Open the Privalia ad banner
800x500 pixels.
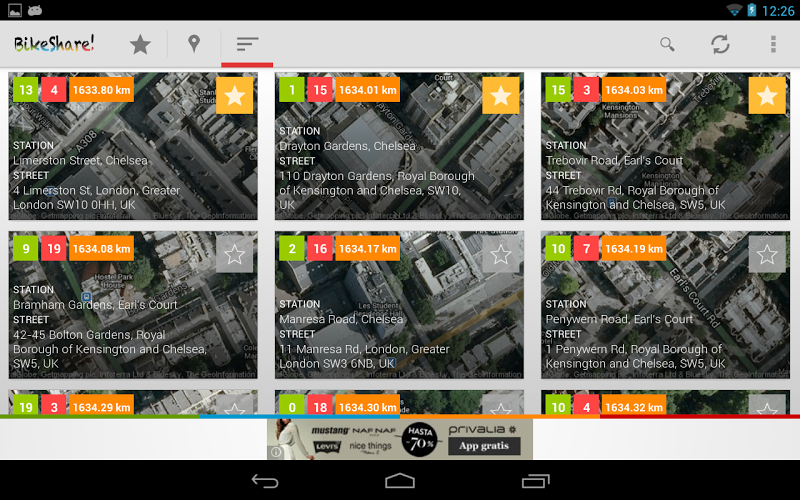400,439
